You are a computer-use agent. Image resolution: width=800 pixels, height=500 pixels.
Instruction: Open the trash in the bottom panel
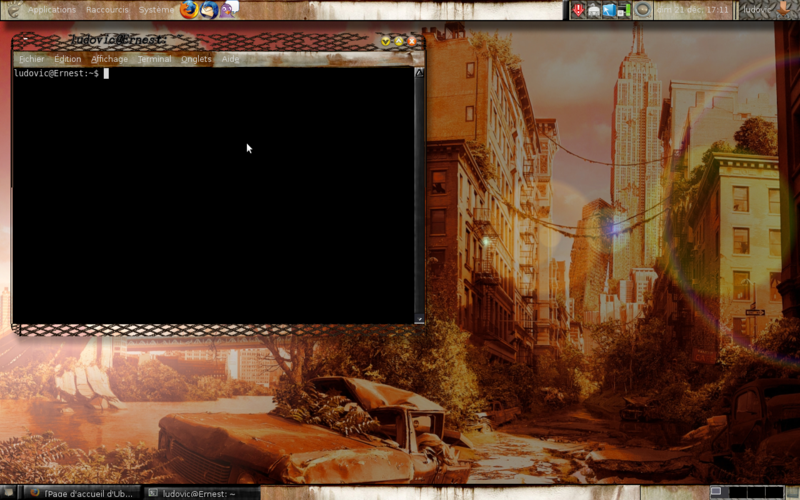tap(791, 493)
